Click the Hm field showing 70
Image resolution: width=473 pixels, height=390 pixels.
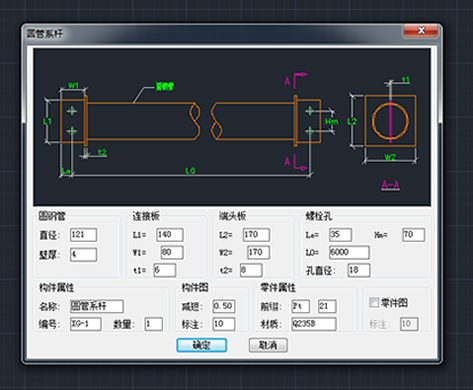point(414,235)
